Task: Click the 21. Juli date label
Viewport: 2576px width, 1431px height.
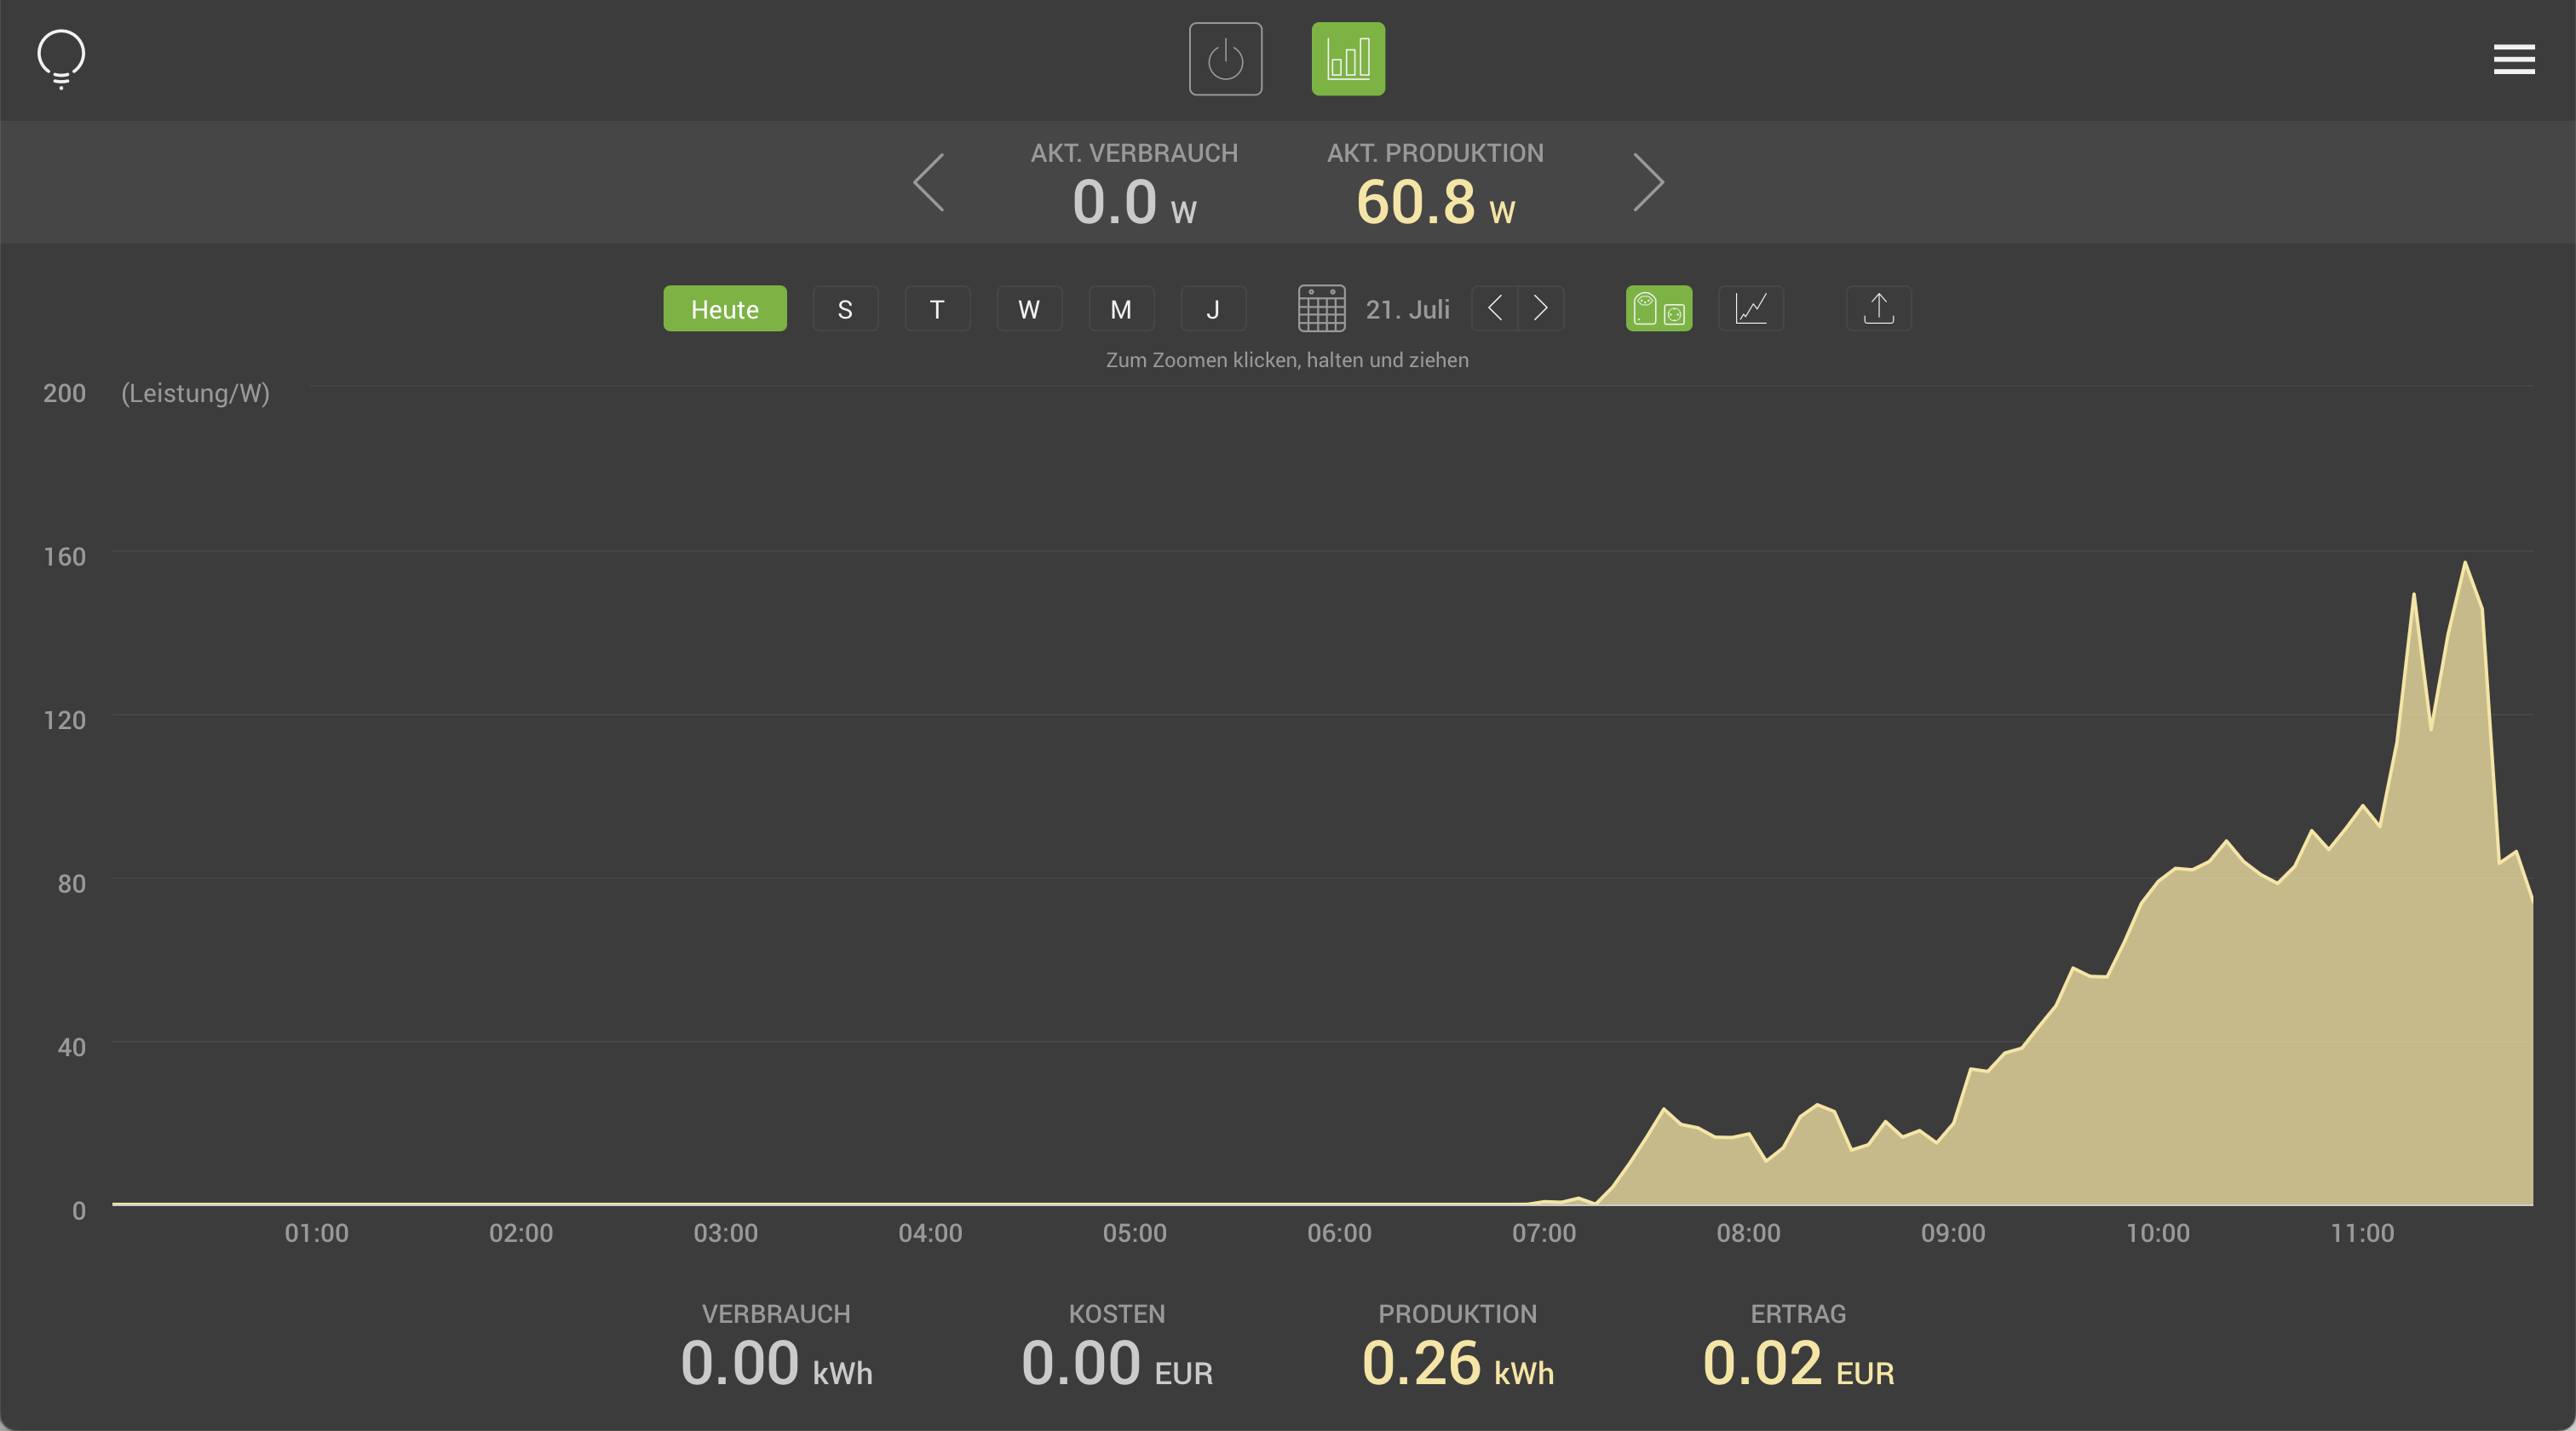Action: pos(1407,309)
